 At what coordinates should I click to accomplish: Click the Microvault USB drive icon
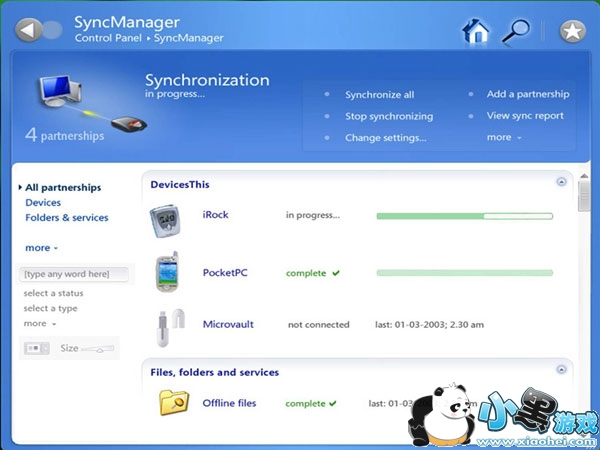(167, 325)
